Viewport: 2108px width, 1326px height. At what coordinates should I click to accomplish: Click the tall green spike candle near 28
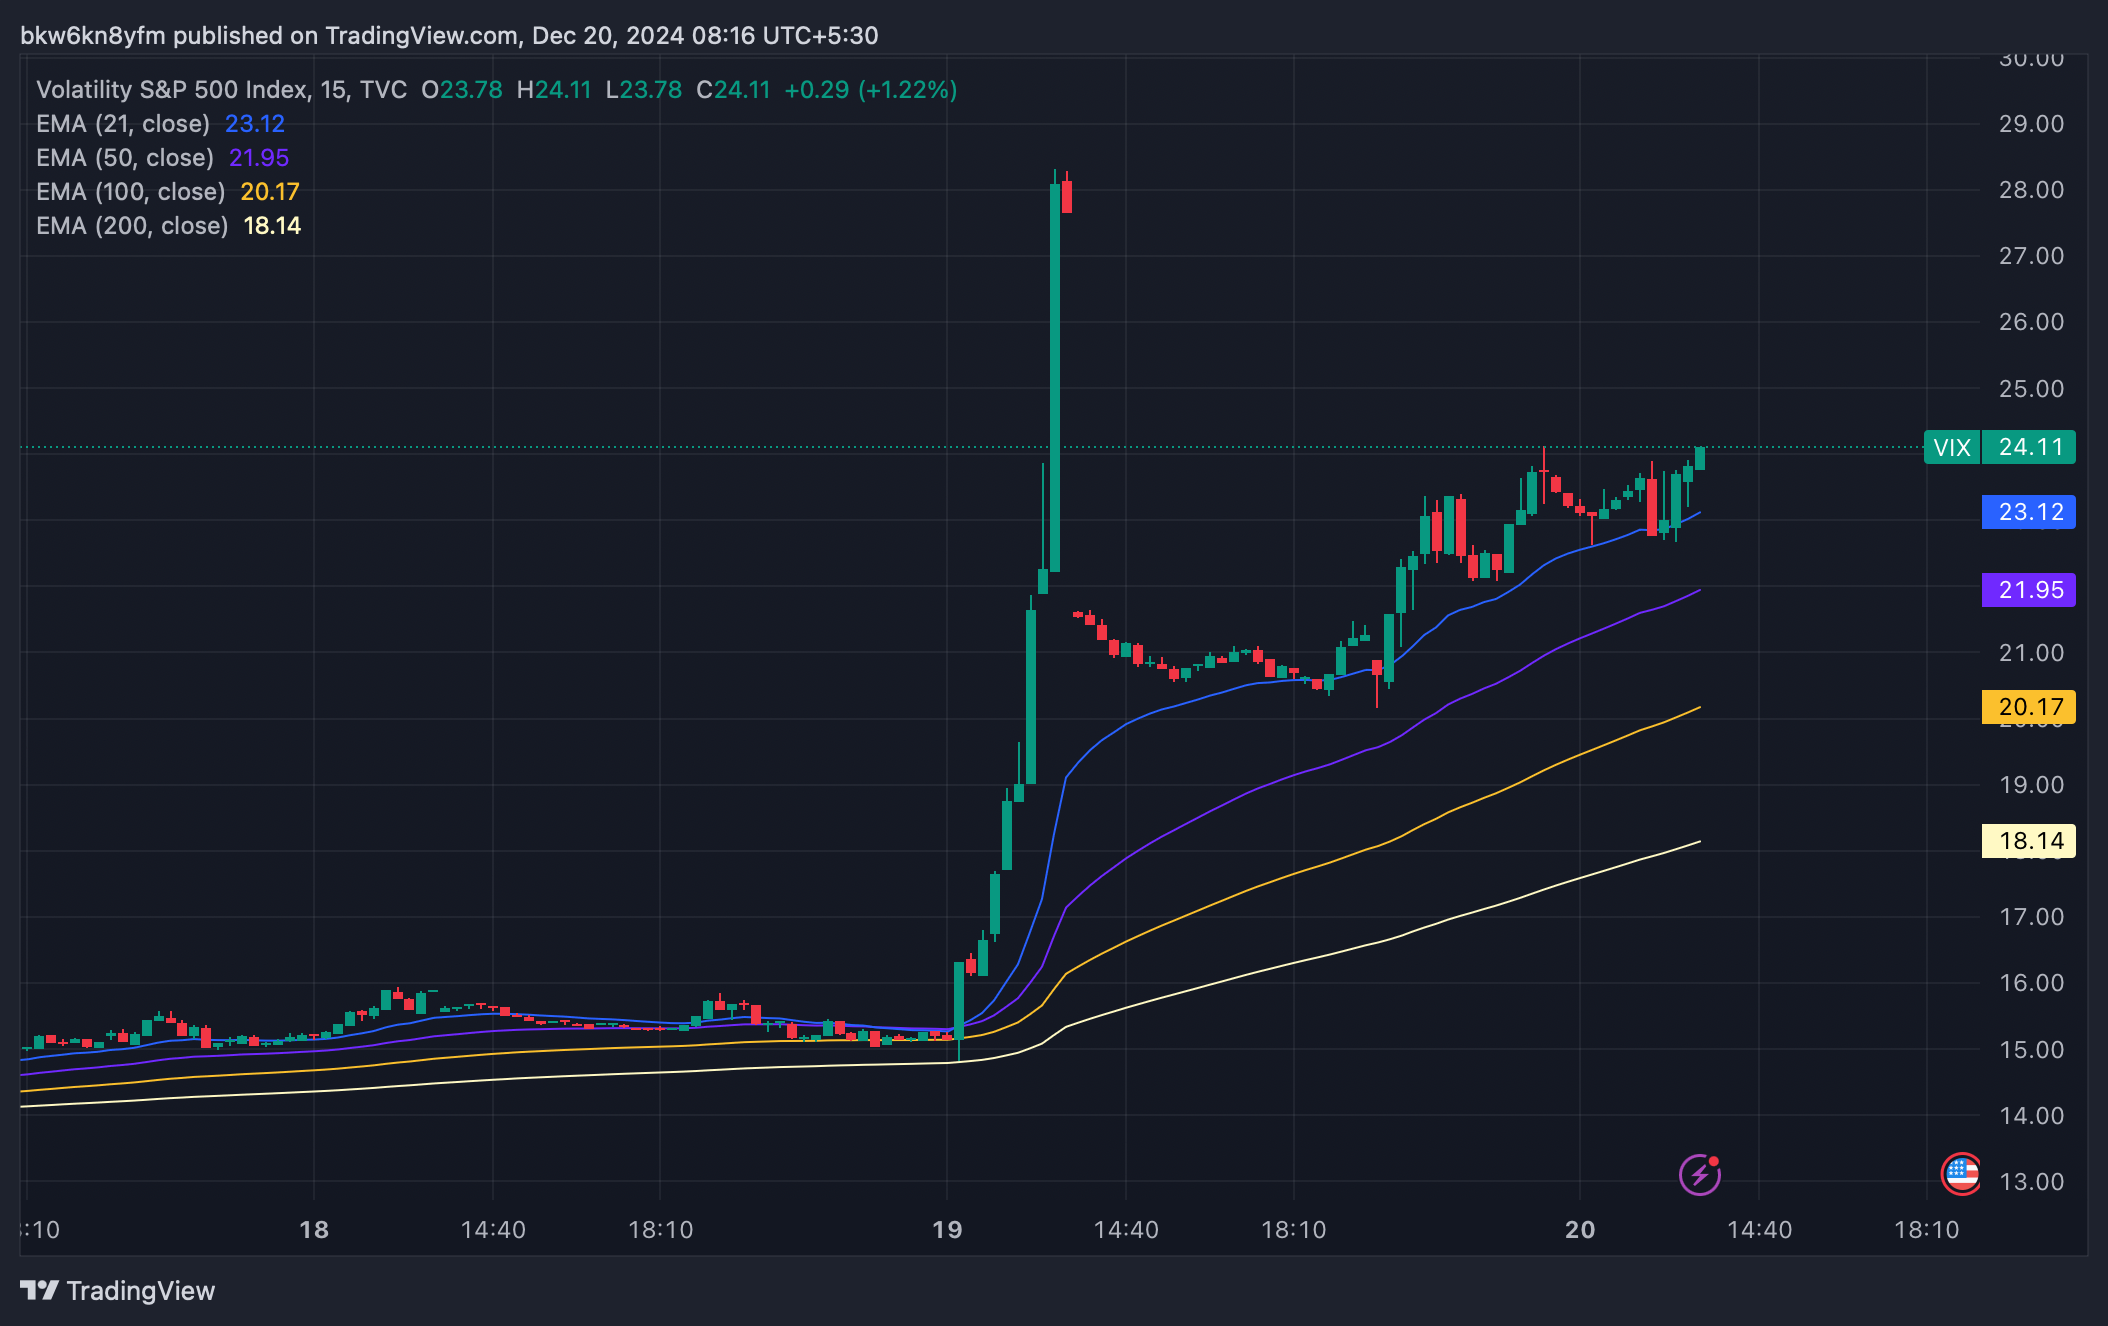point(1054,380)
